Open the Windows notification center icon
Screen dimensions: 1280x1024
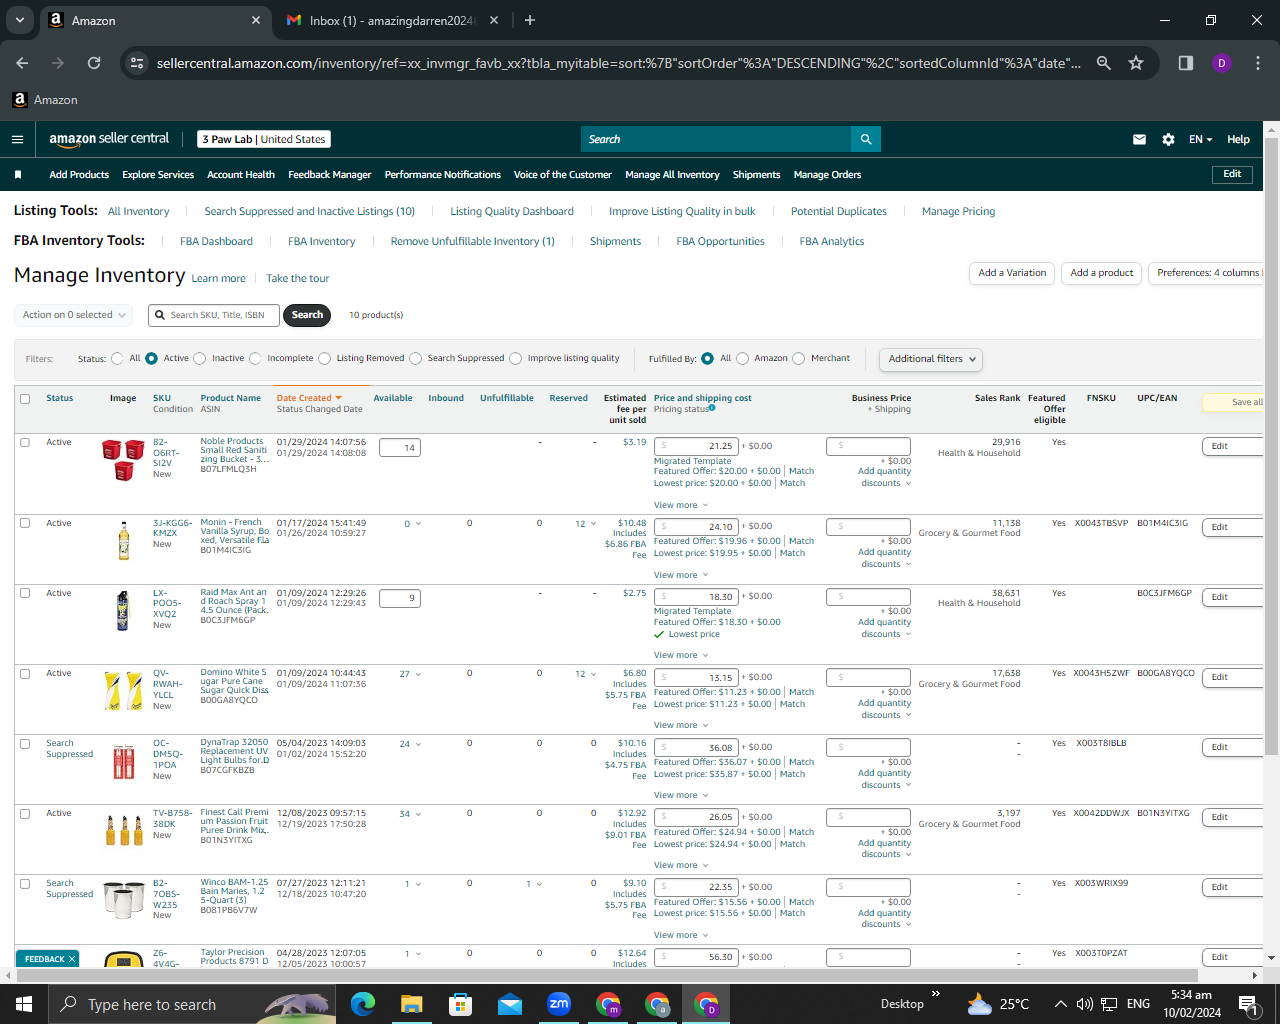(x=1248, y=1004)
